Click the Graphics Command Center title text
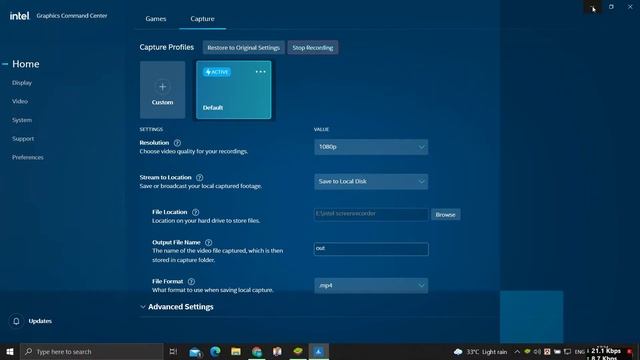The height and width of the screenshot is (360, 640). tap(72, 16)
